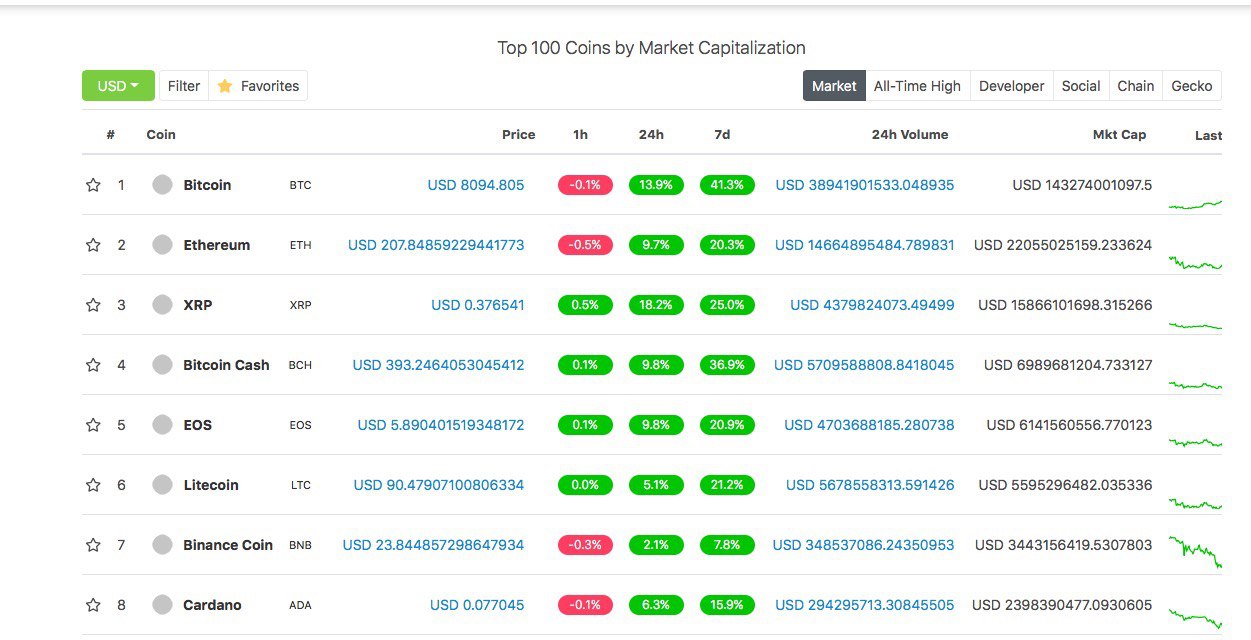The height and width of the screenshot is (640, 1251).
Task: Open the Bitcoin coin name link
Action: coord(207,185)
